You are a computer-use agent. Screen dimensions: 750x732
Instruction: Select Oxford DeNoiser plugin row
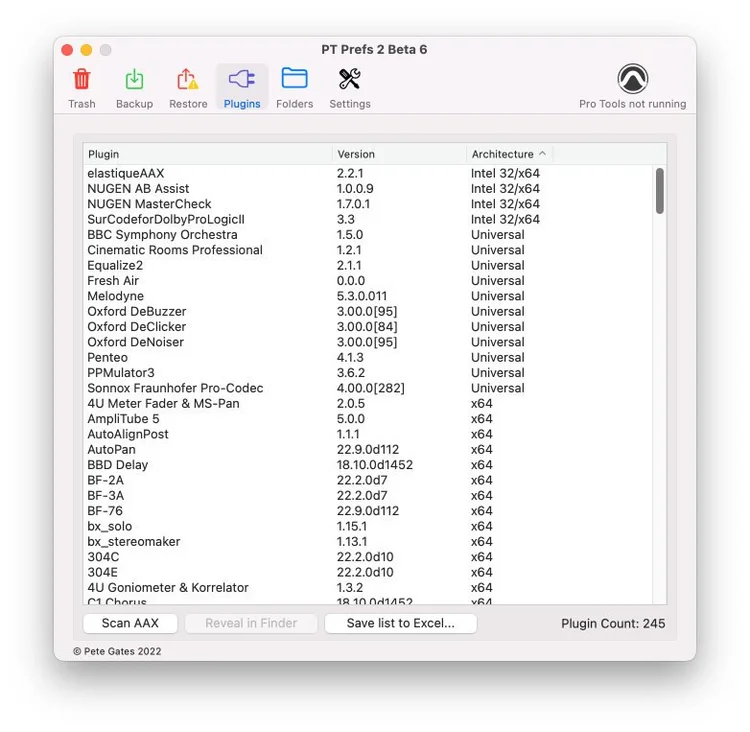click(x=367, y=342)
